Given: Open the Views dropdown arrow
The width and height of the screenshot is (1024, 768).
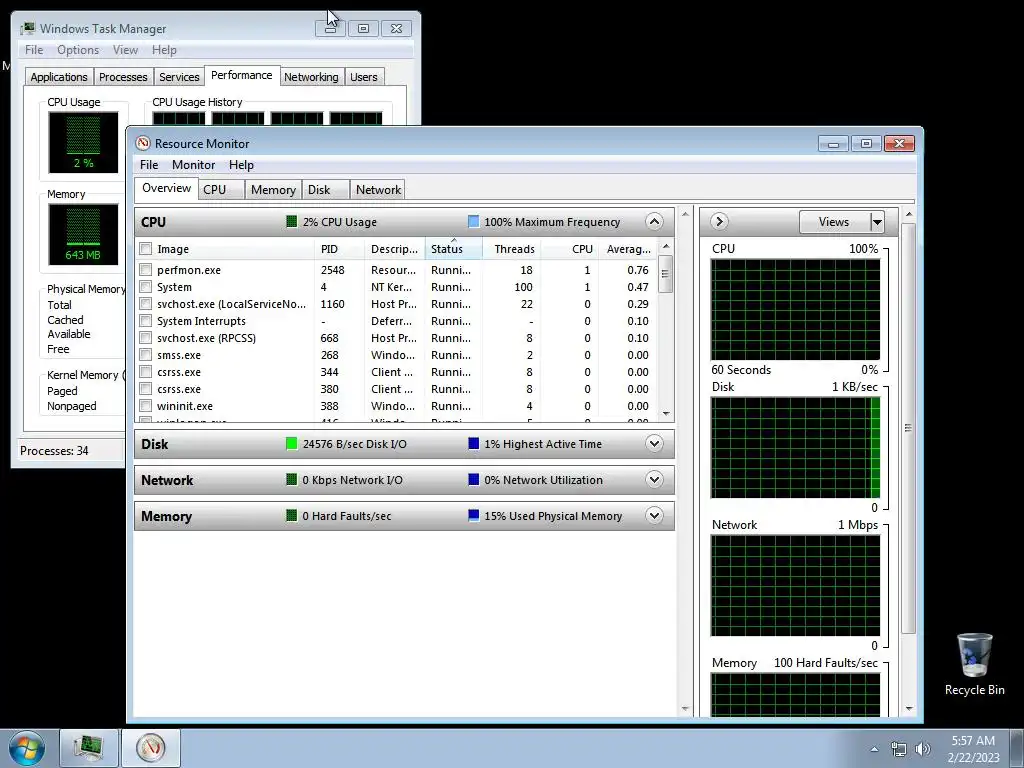Looking at the screenshot, I should [876, 222].
